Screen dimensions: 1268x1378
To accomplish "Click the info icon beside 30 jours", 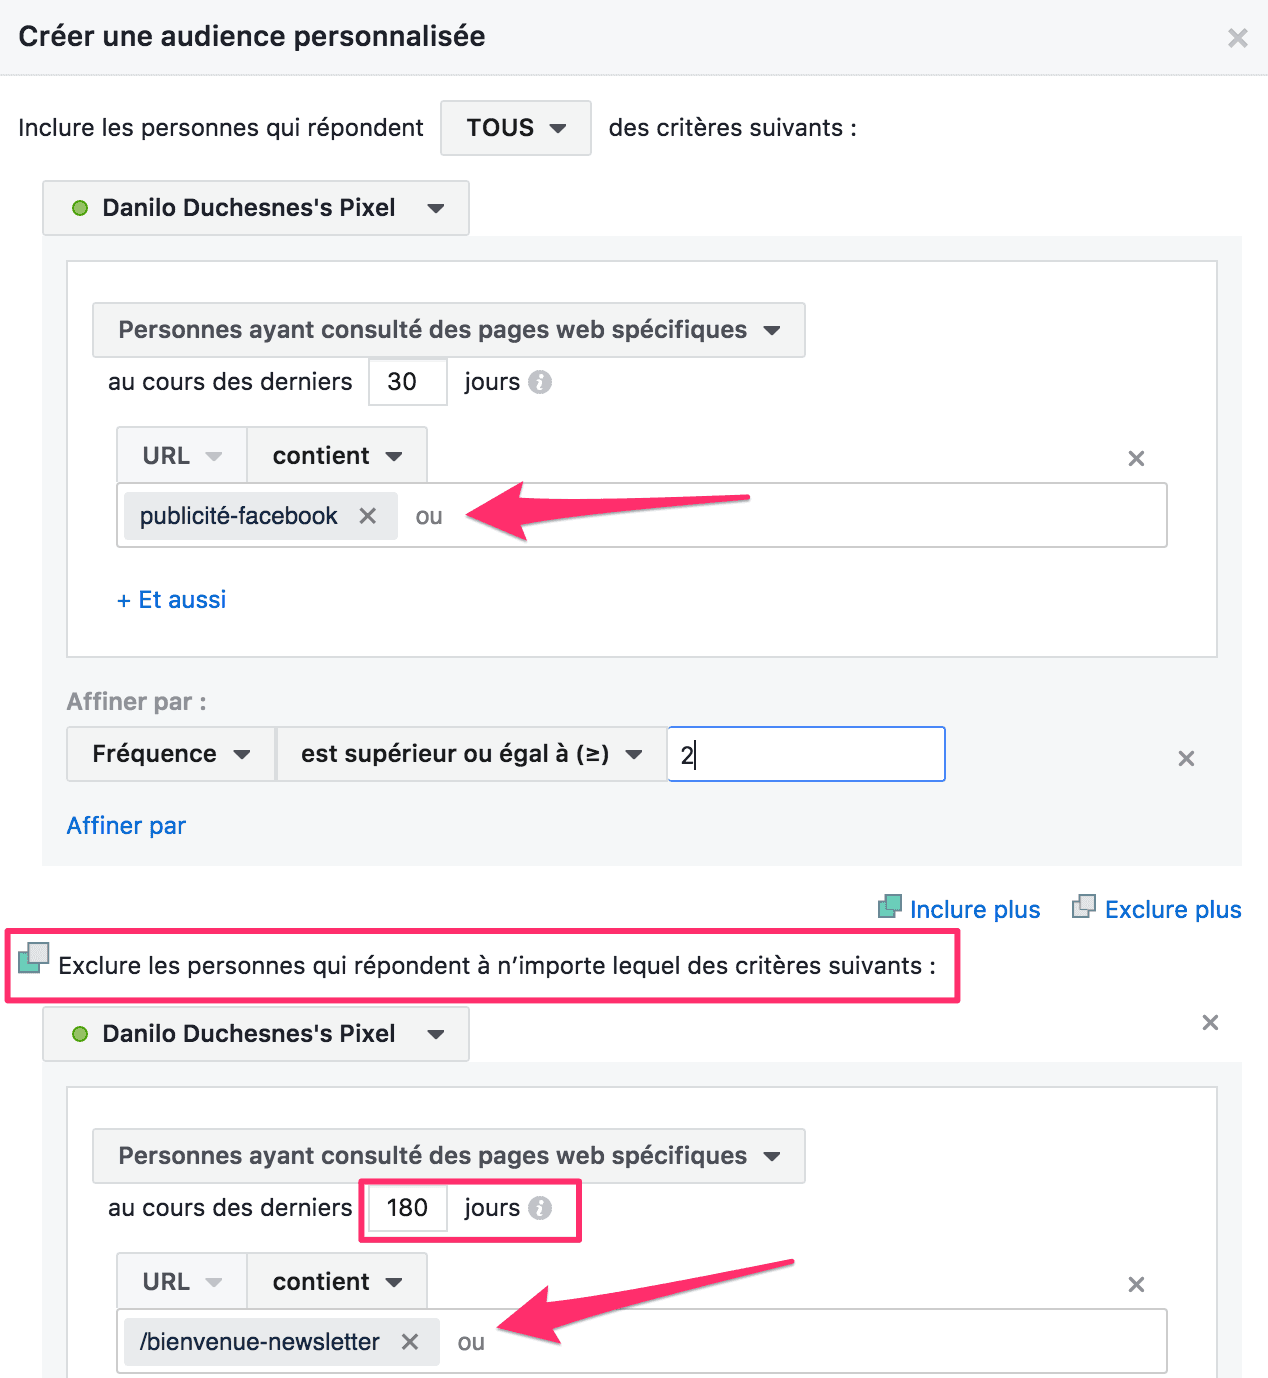I will (540, 382).
